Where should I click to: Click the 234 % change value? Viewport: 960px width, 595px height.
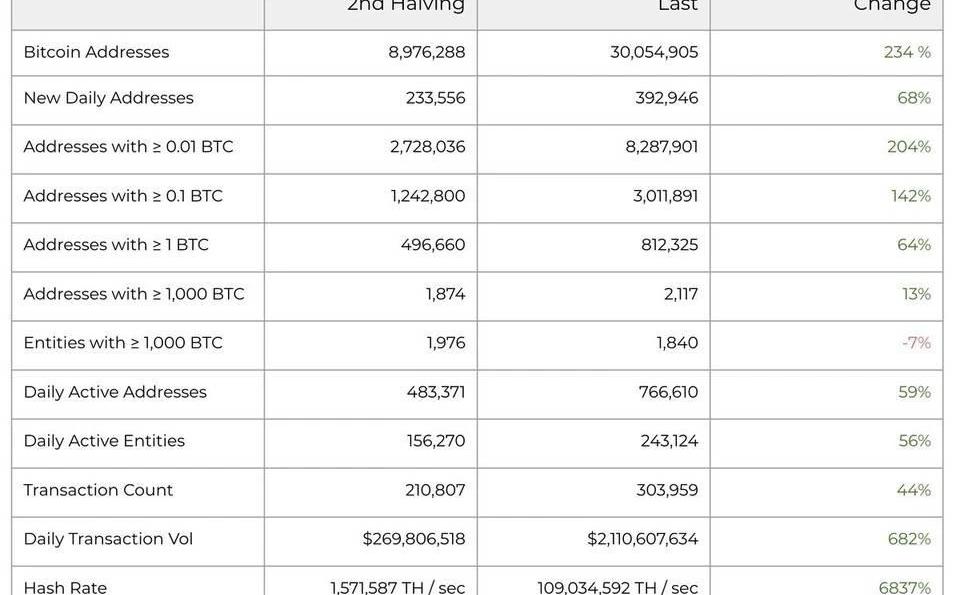tap(907, 52)
